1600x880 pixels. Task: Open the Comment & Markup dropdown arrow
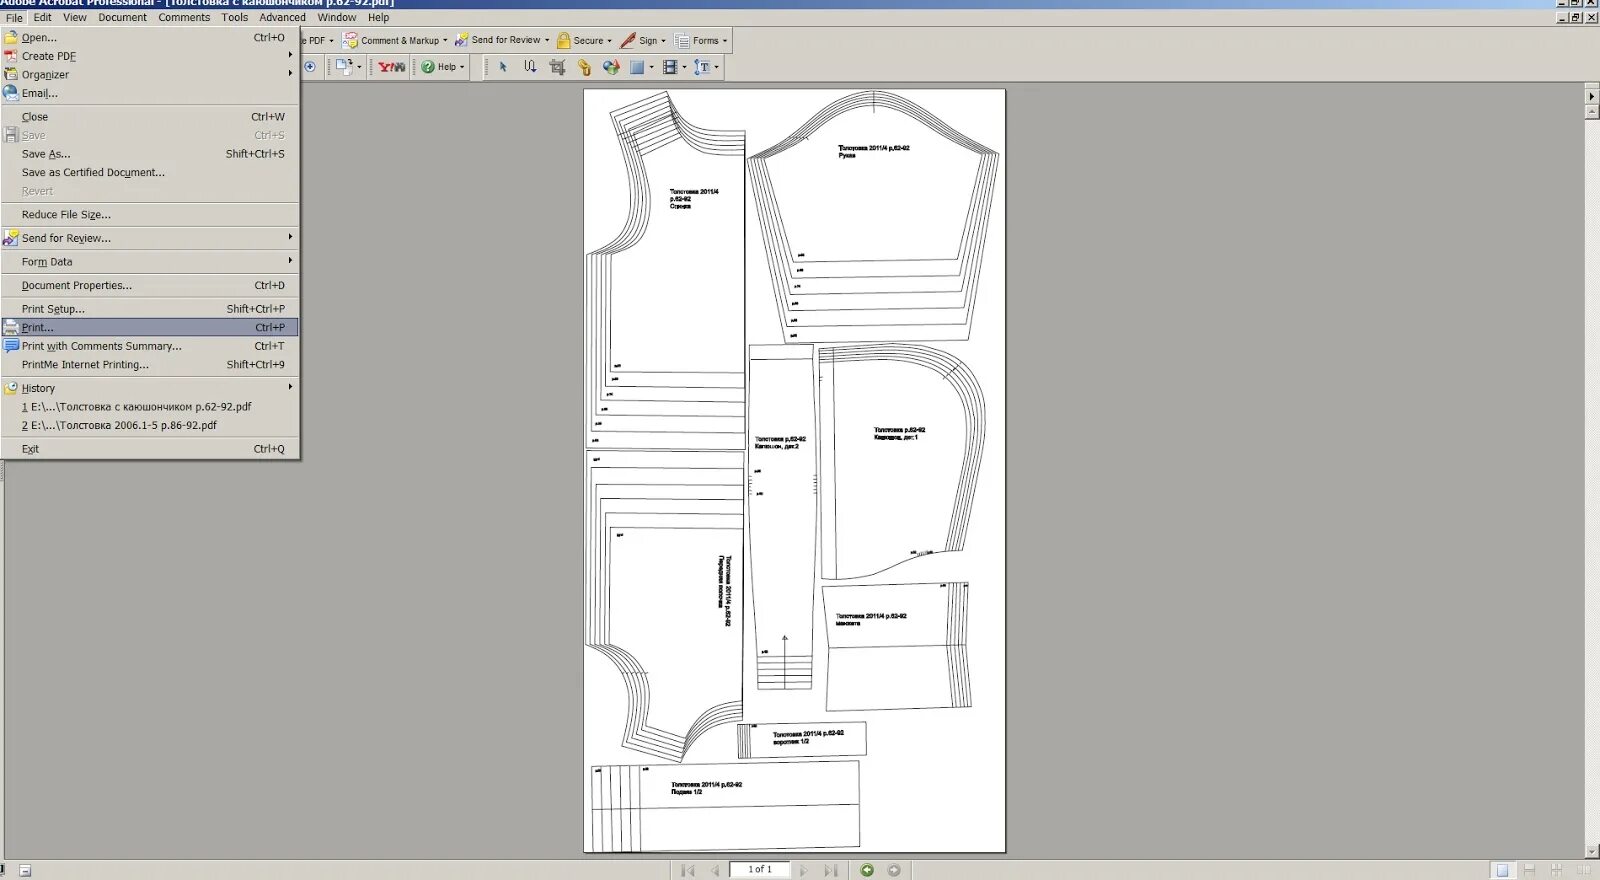tap(445, 41)
